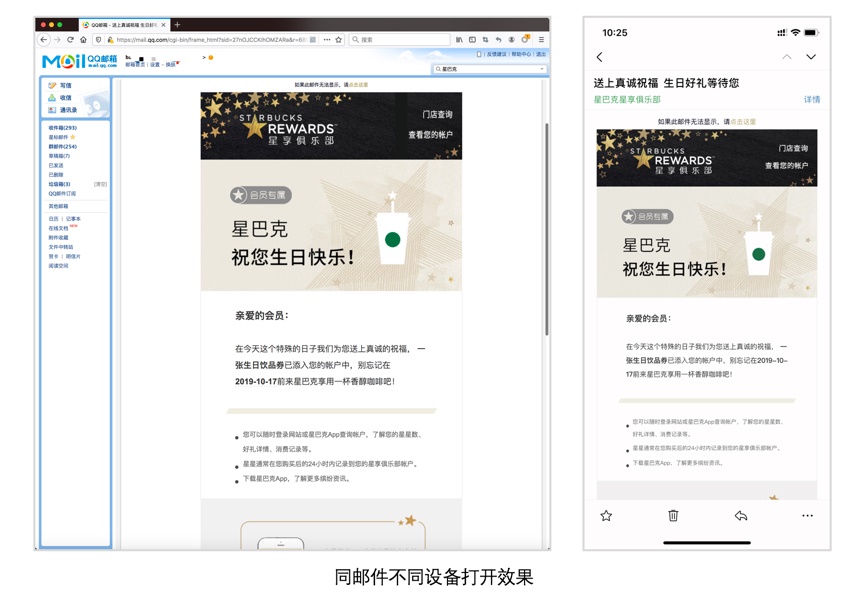Tap 详情 details link on phone

811,99
